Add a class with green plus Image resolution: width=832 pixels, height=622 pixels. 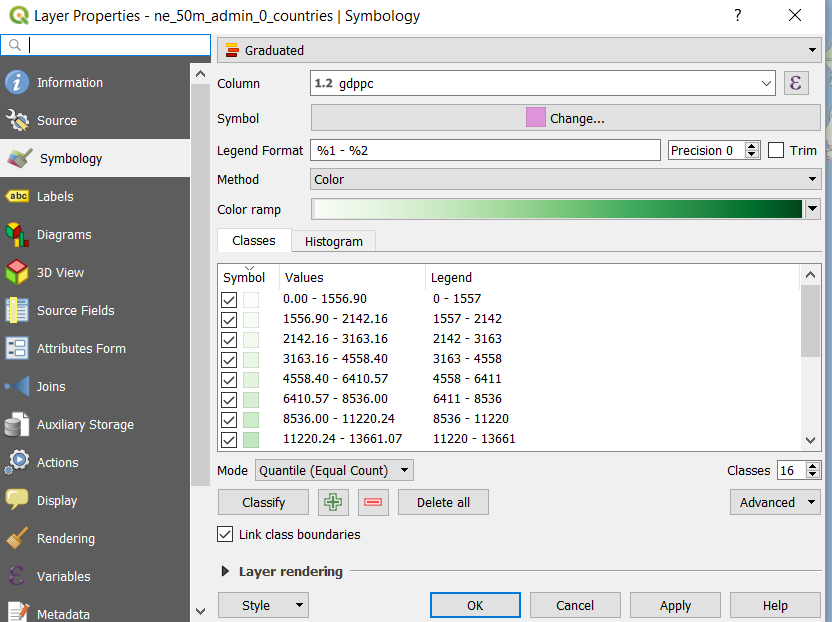tap(333, 502)
